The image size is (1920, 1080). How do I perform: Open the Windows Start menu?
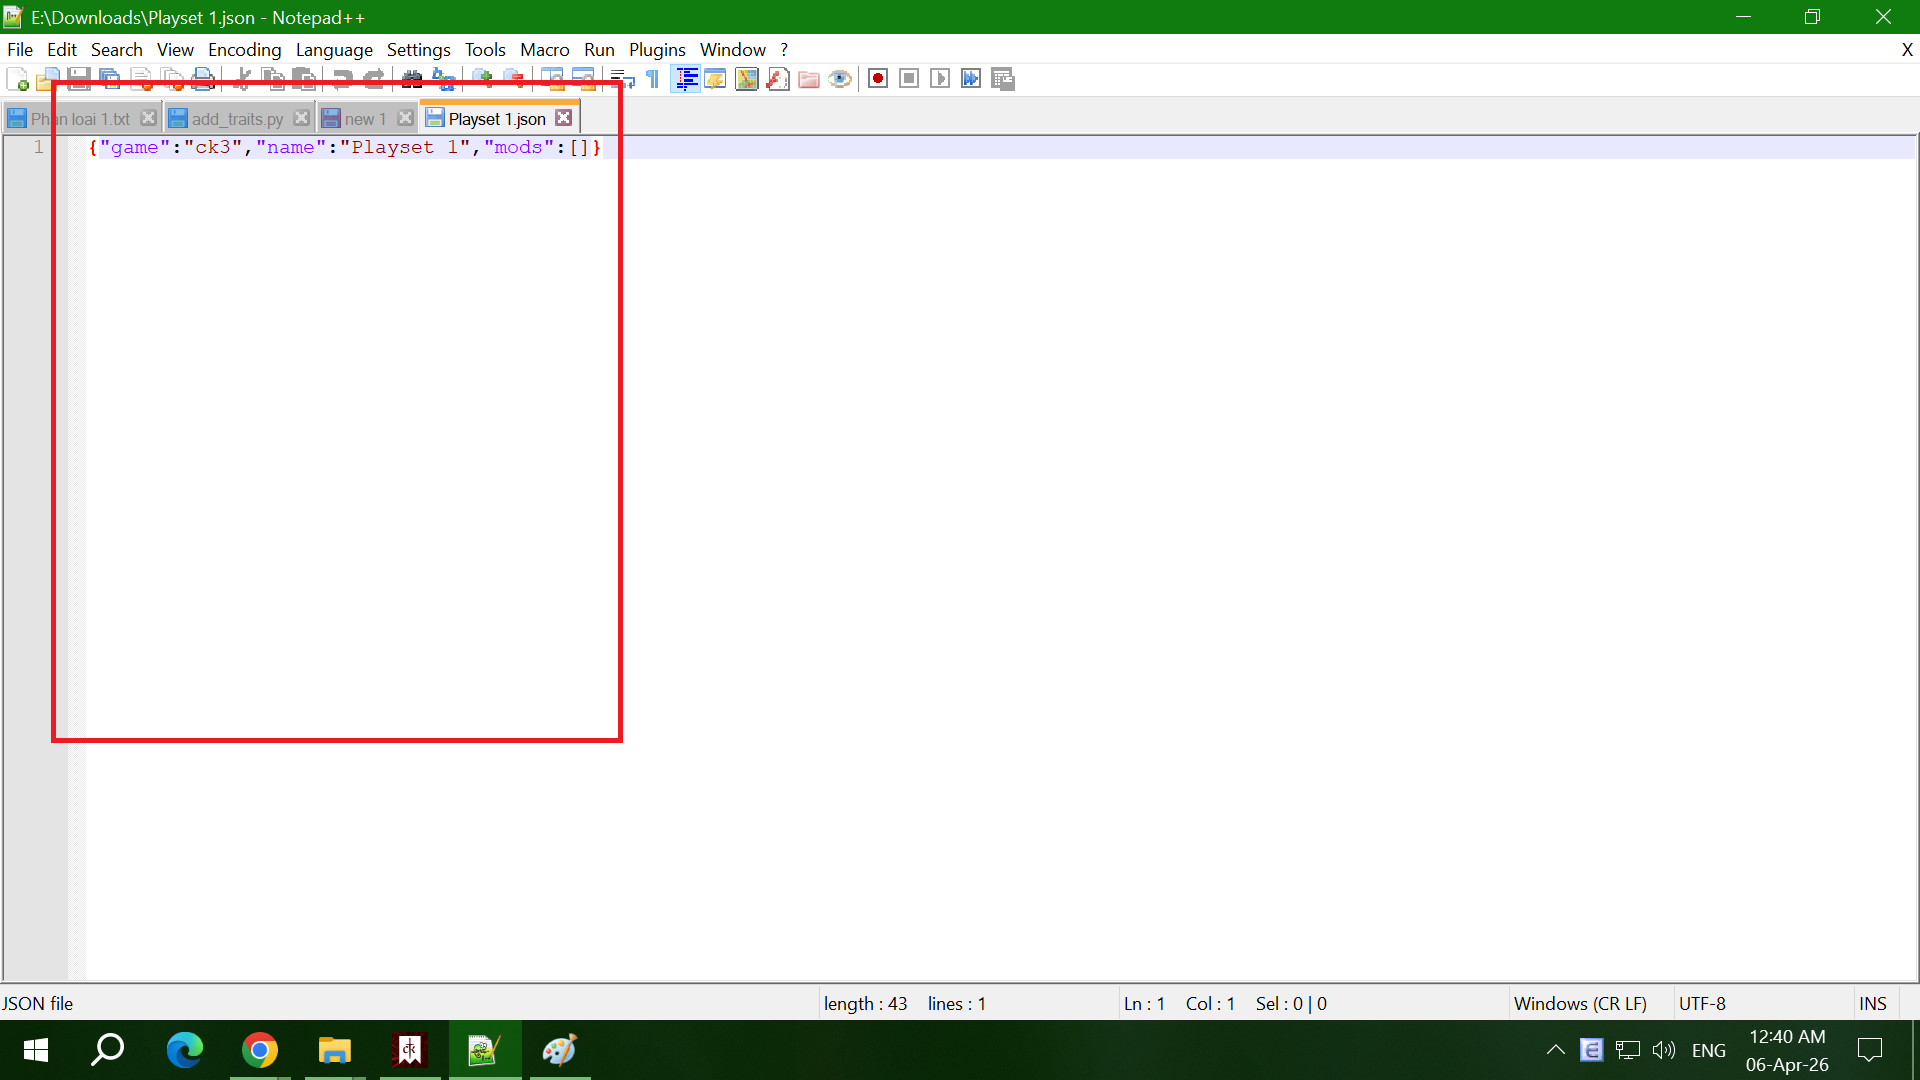(x=36, y=1050)
